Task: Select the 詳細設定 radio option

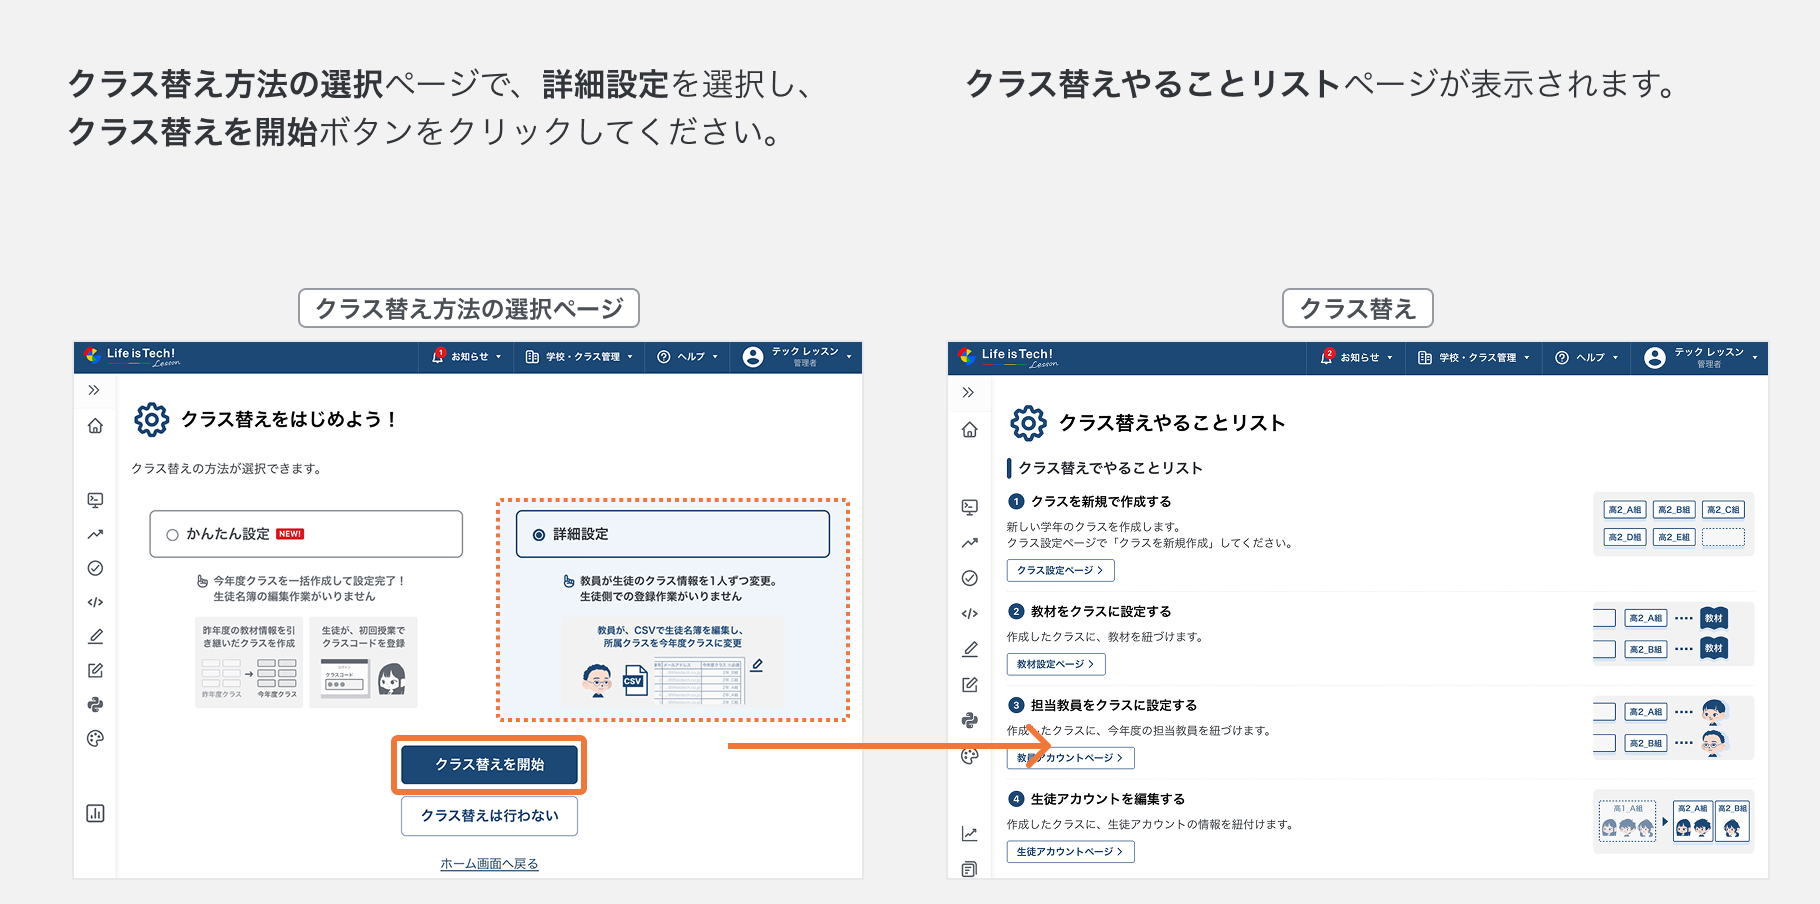Action: [x=673, y=534]
